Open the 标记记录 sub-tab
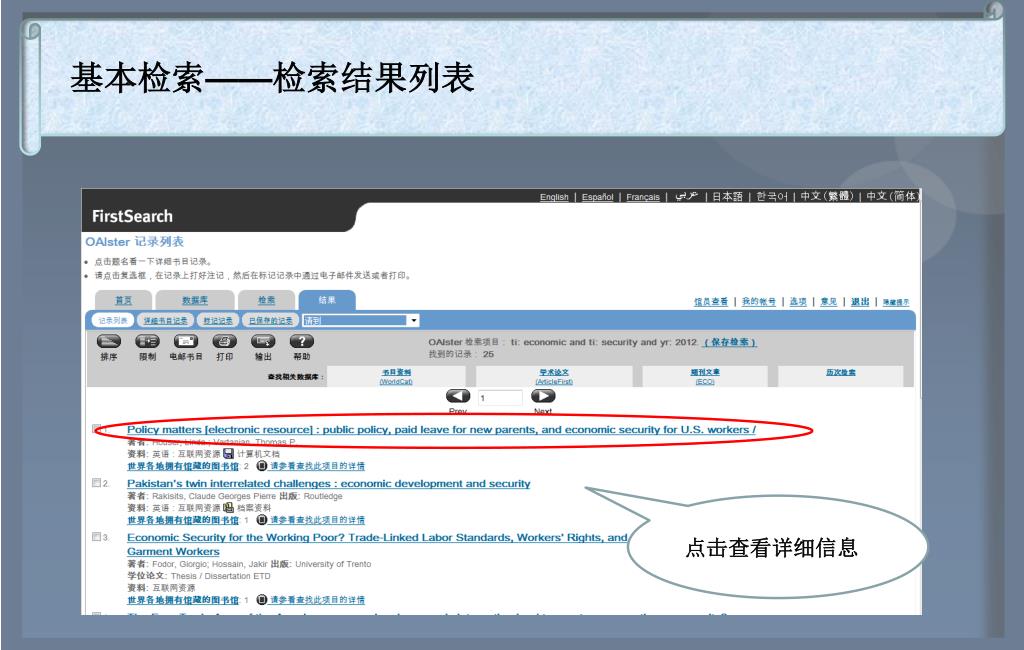 (x=217, y=320)
